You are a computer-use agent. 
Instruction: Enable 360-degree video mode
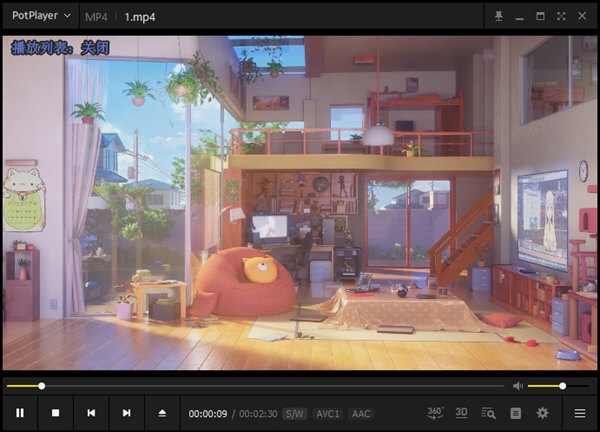[x=435, y=412]
